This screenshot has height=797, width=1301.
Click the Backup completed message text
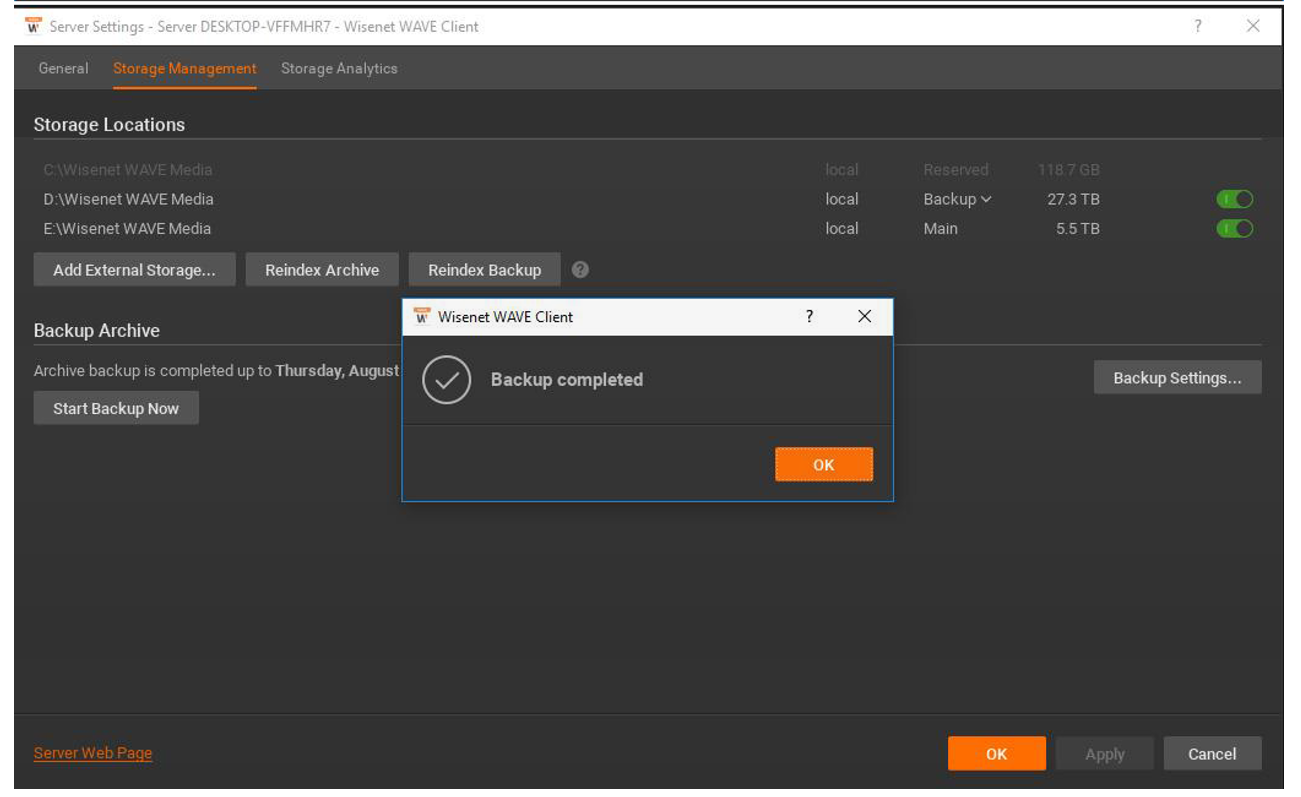[x=567, y=380]
